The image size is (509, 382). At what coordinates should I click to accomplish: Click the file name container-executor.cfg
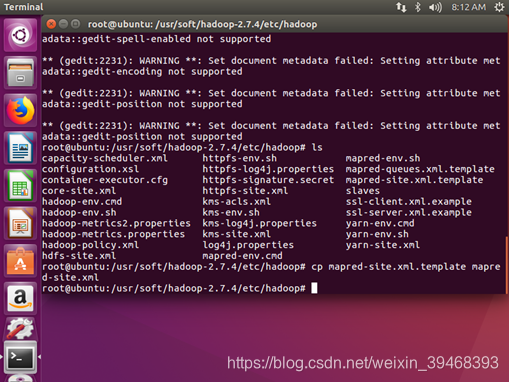[x=105, y=180]
